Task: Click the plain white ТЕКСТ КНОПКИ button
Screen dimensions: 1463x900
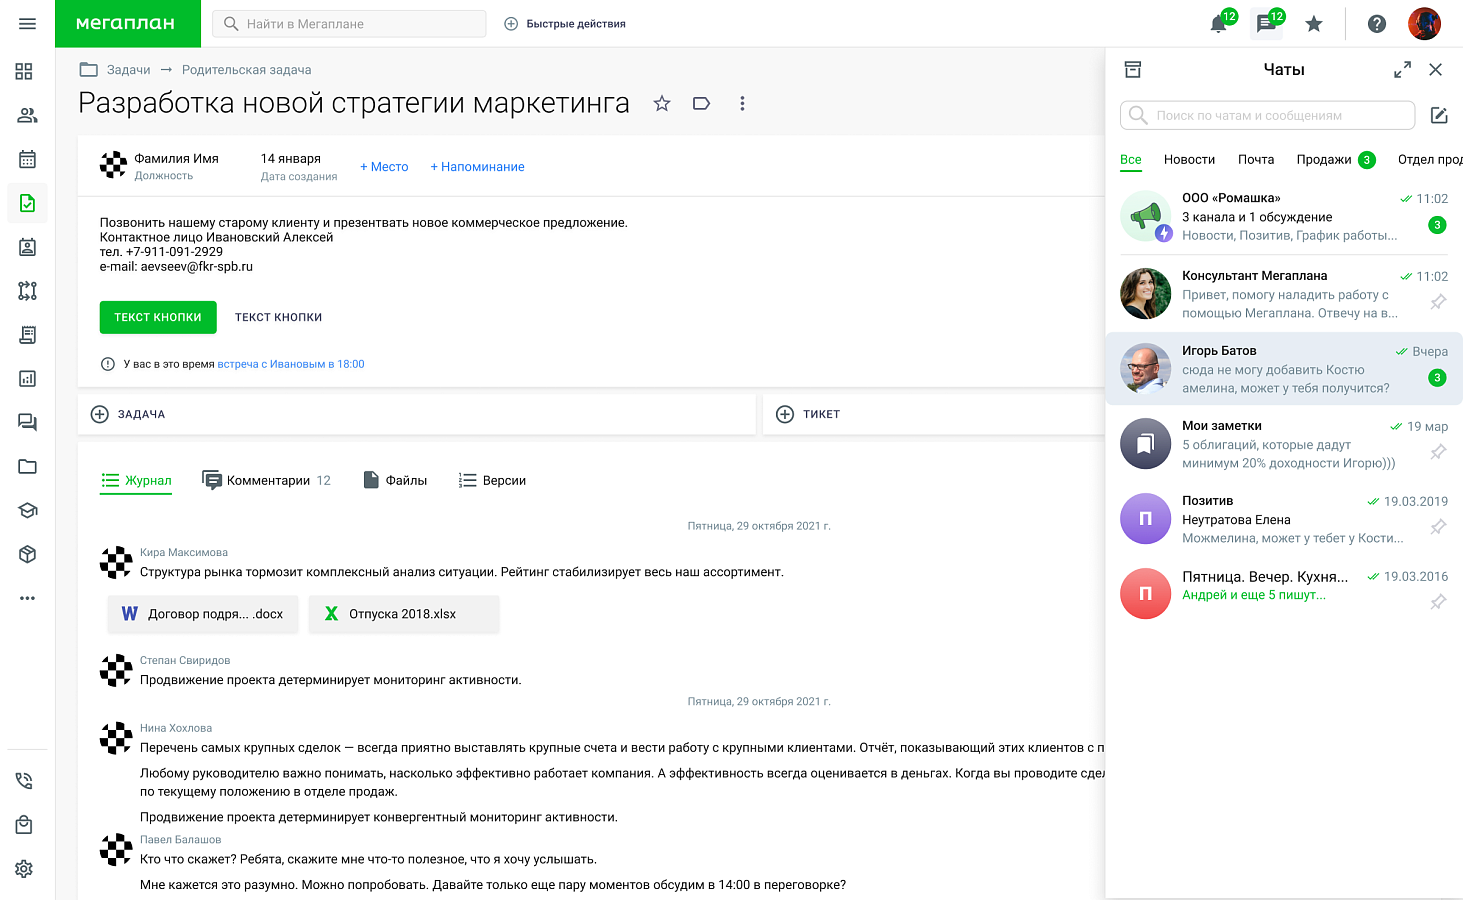Action: coord(278,317)
